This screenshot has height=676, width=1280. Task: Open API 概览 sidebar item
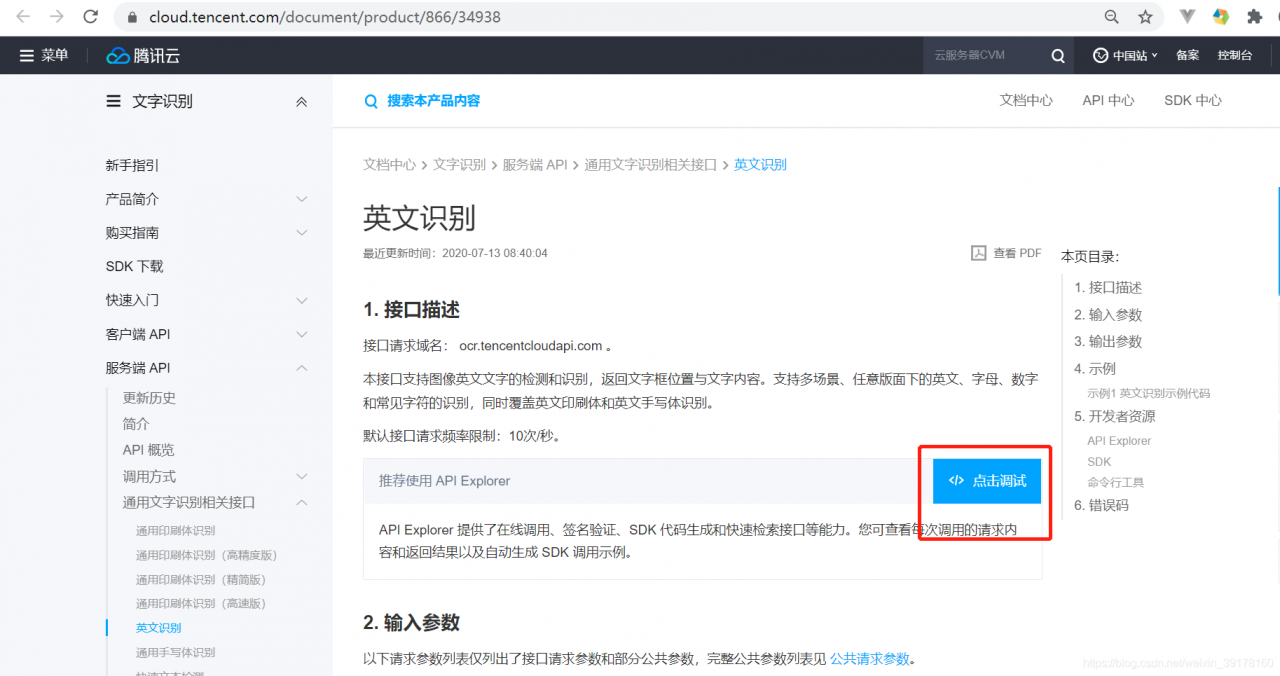pyautogui.click(x=148, y=450)
